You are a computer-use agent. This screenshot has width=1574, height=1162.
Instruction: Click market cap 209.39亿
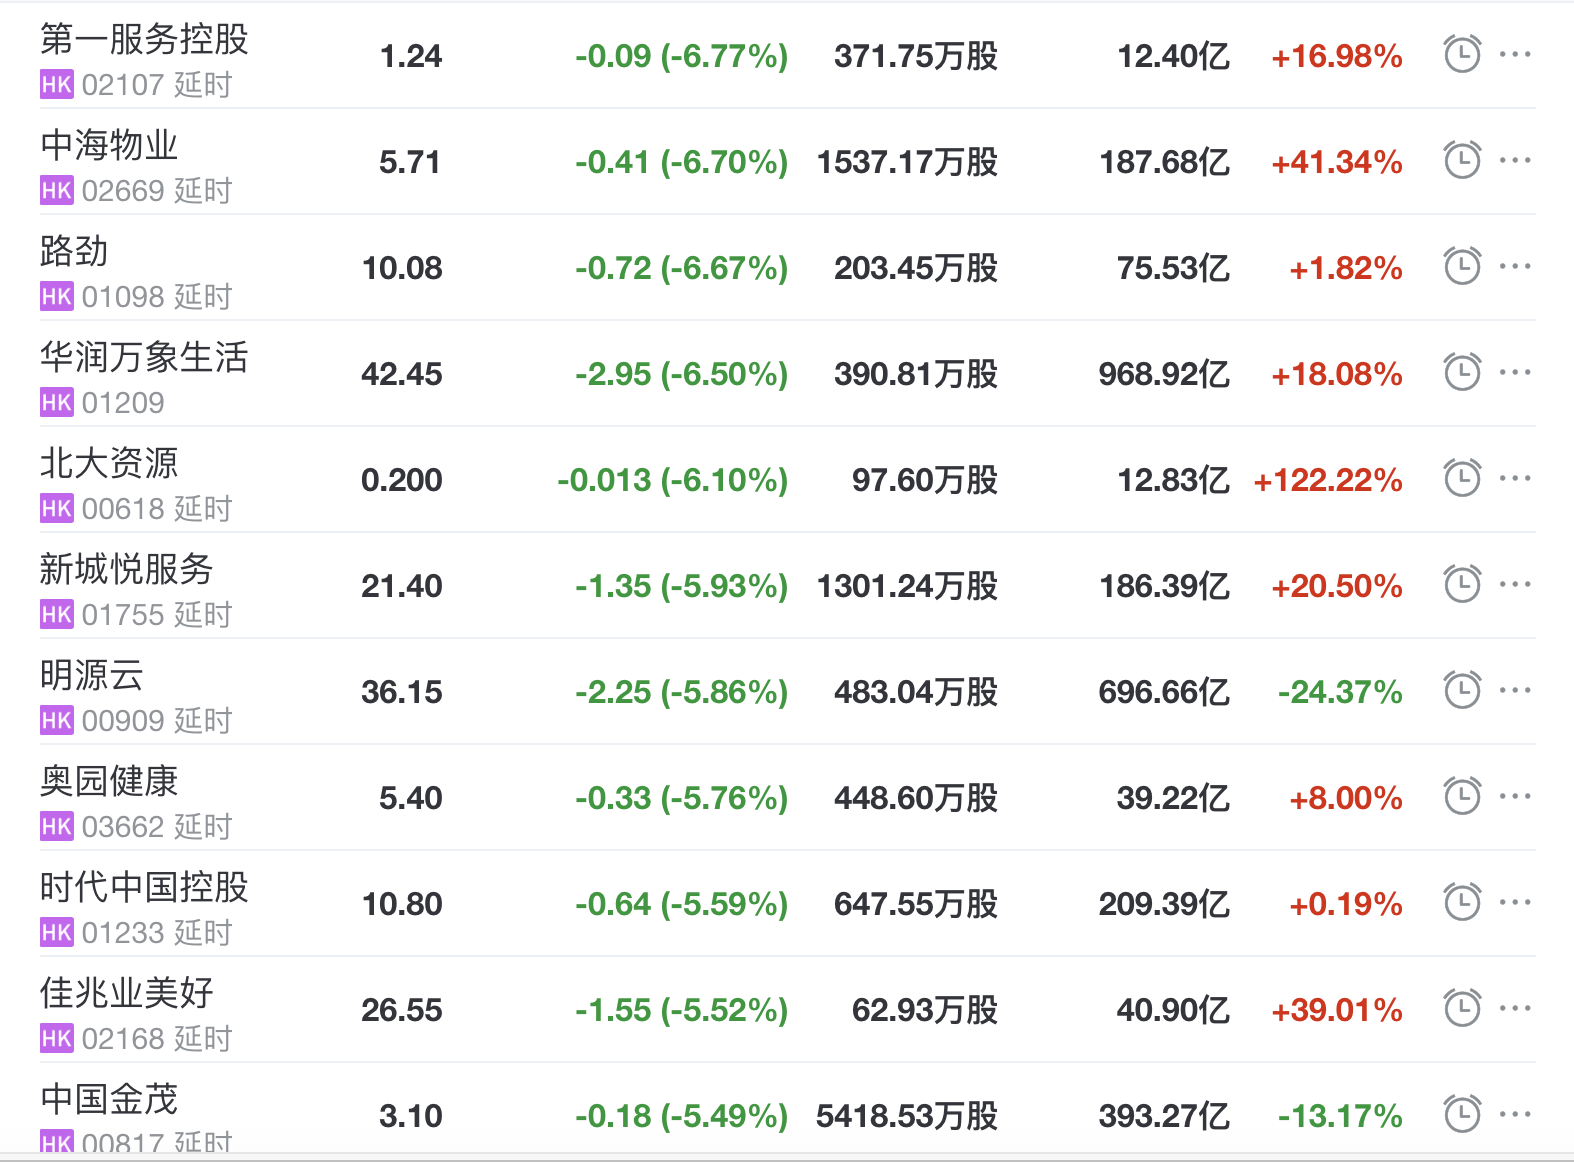[x=1164, y=904]
